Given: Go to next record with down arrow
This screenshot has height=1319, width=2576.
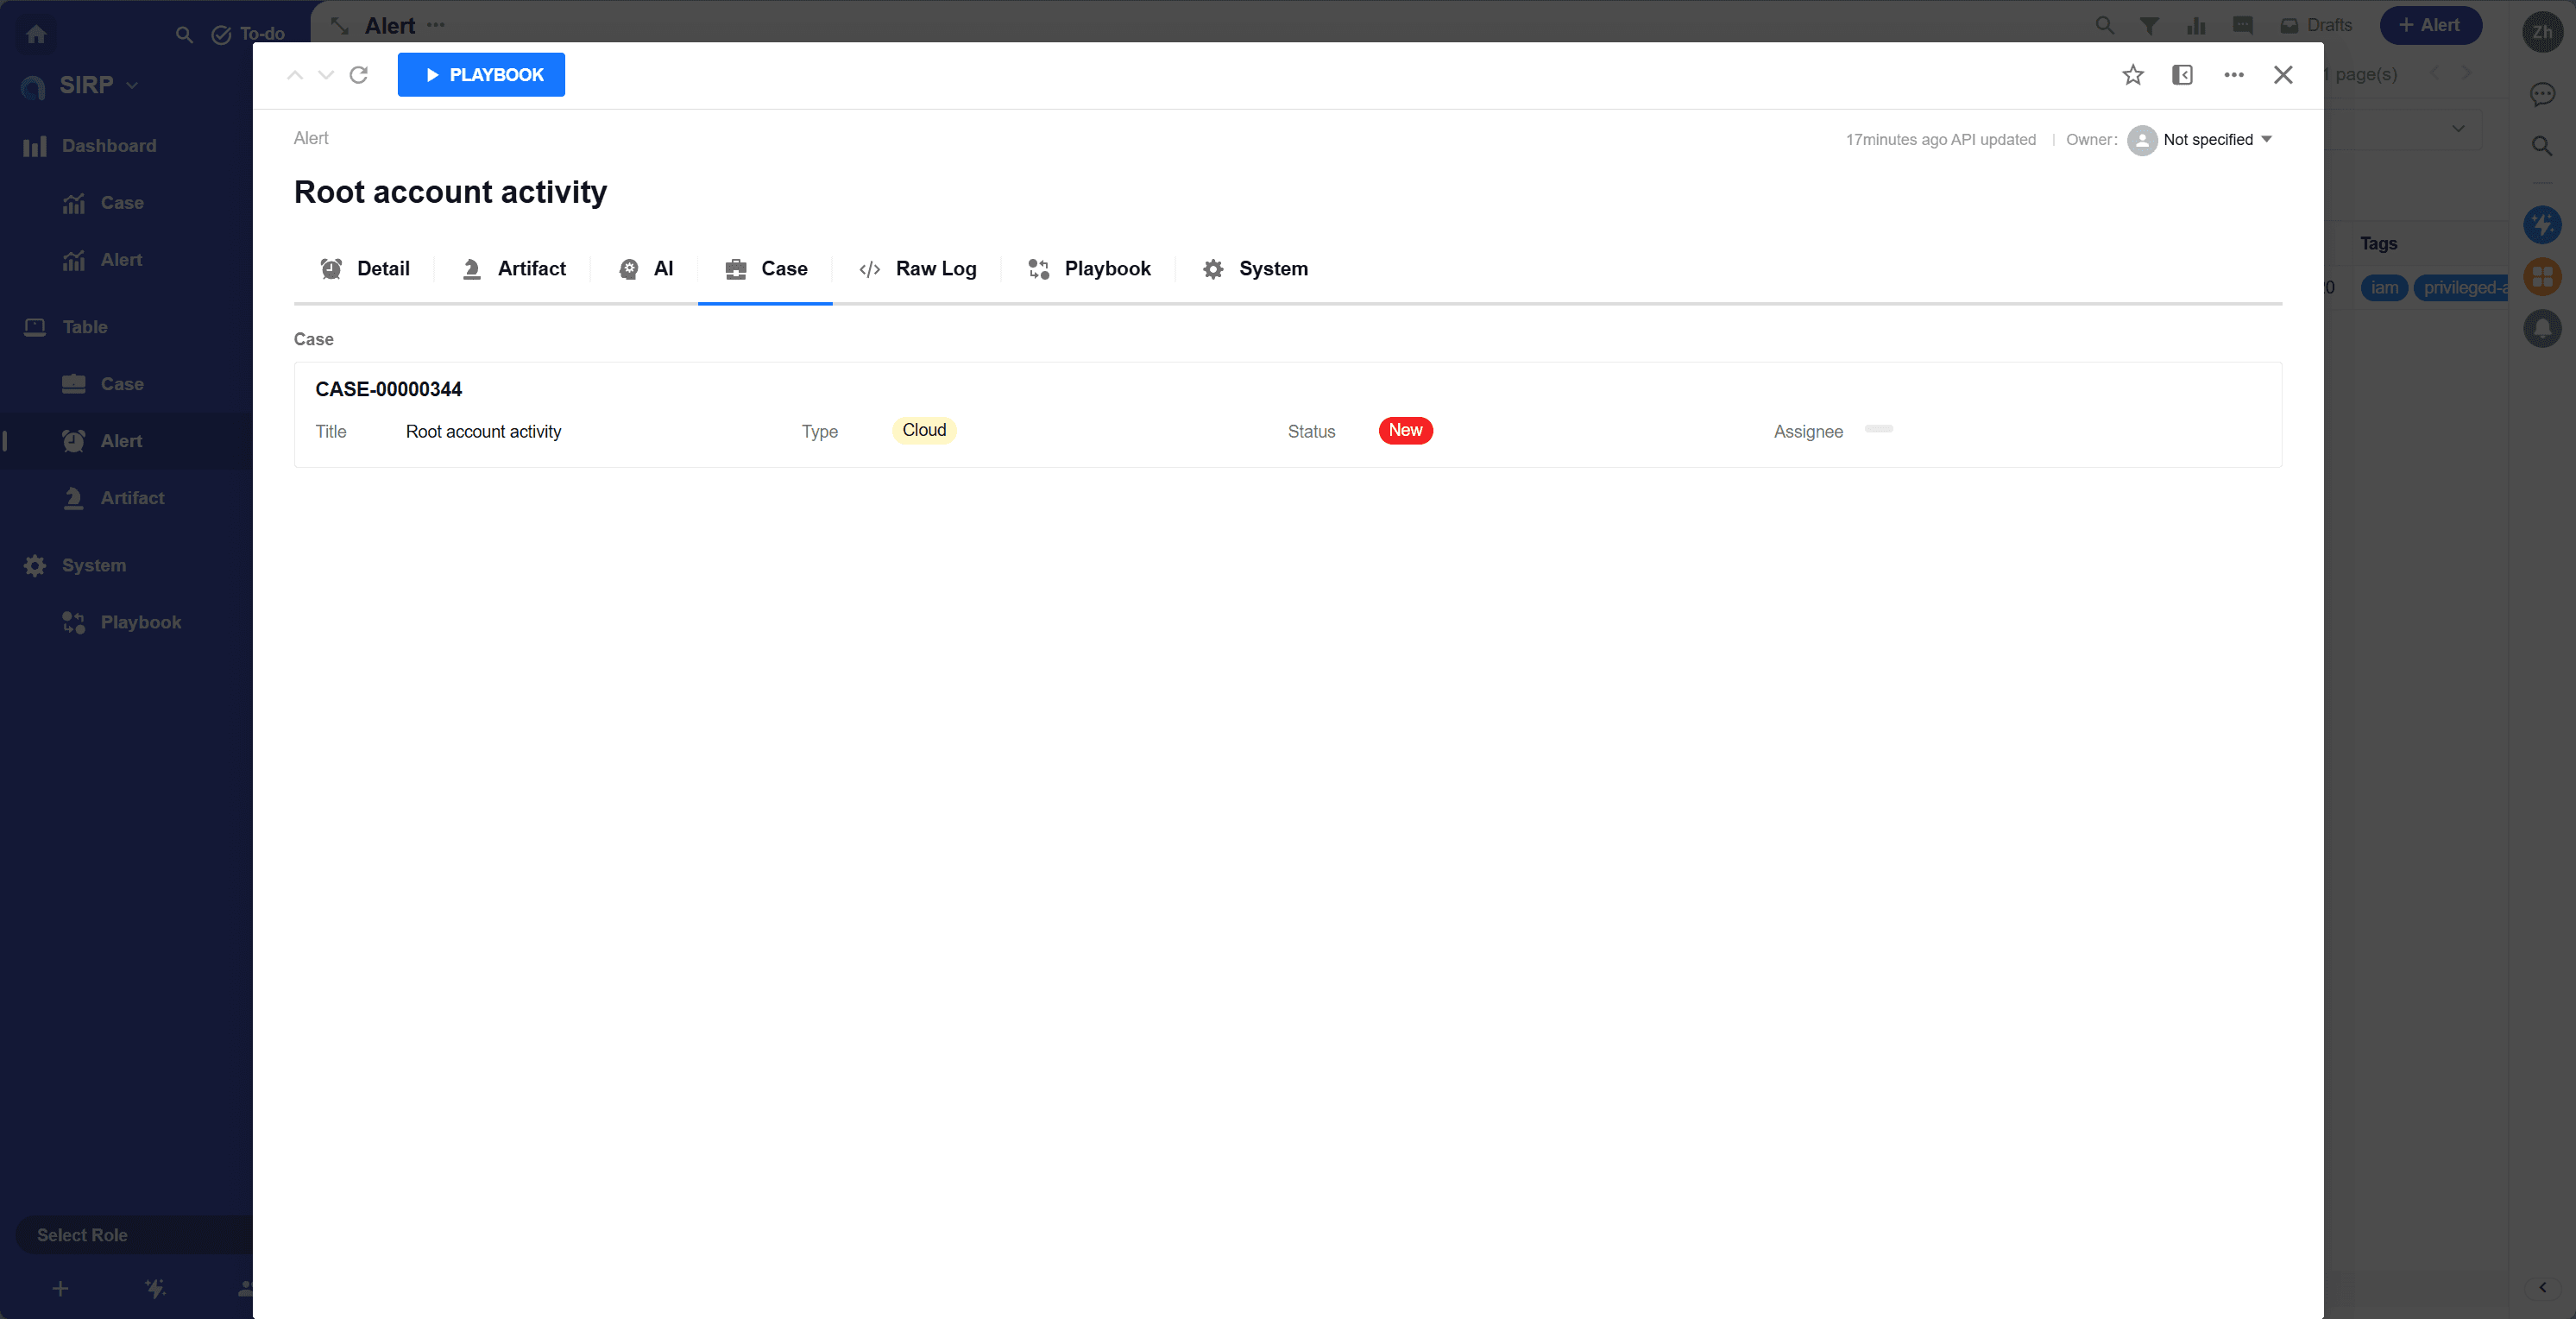Looking at the screenshot, I should coord(326,75).
